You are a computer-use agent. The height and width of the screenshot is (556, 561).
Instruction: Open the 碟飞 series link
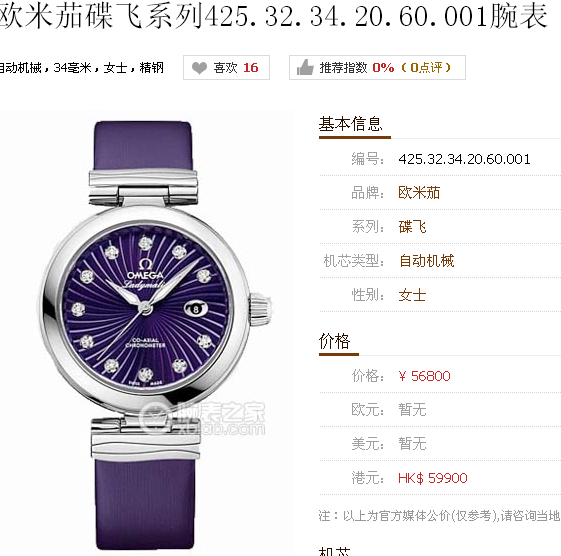tap(412, 227)
